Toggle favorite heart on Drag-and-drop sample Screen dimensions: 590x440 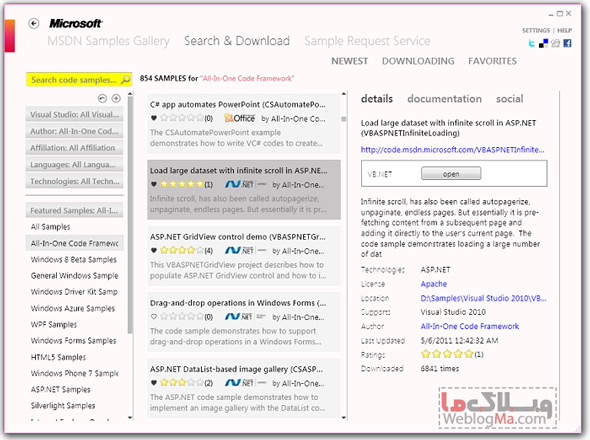(x=154, y=317)
